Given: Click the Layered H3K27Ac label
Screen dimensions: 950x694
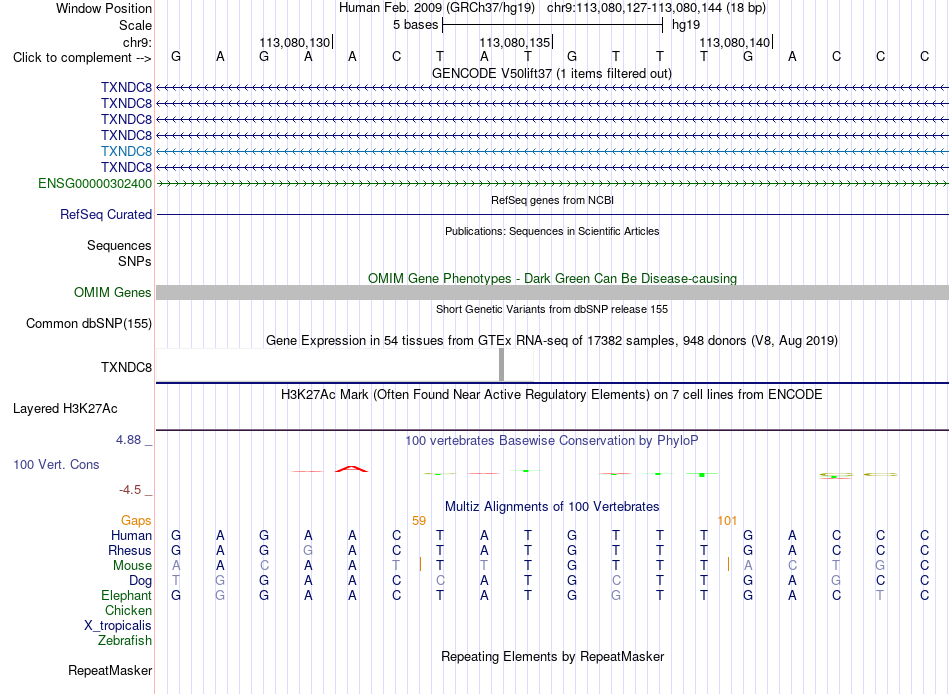Looking at the screenshot, I should point(65,409).
